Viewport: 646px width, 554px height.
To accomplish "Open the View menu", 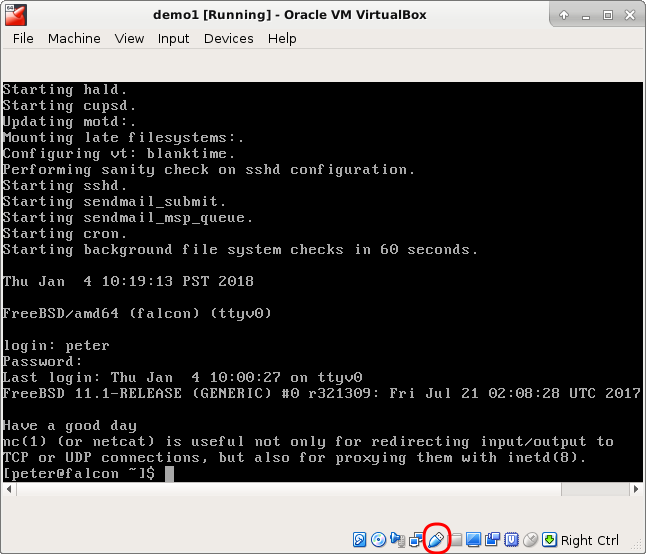I will (x=129, y=39).
